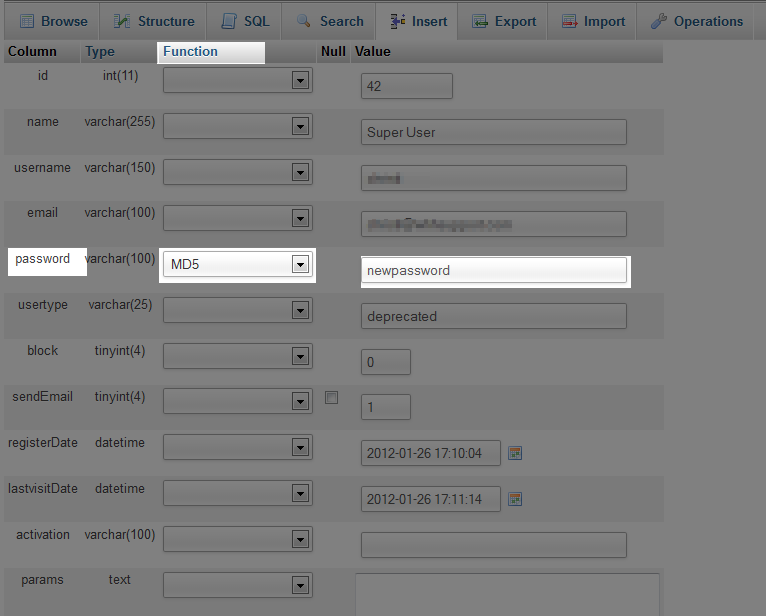Click the Operations wrench icon
Image resolution: width=766 pixels, height=616 pixels.
[659, 21]
